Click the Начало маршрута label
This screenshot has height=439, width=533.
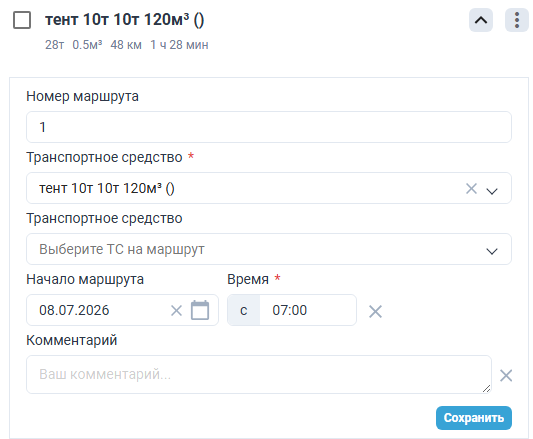85,279
